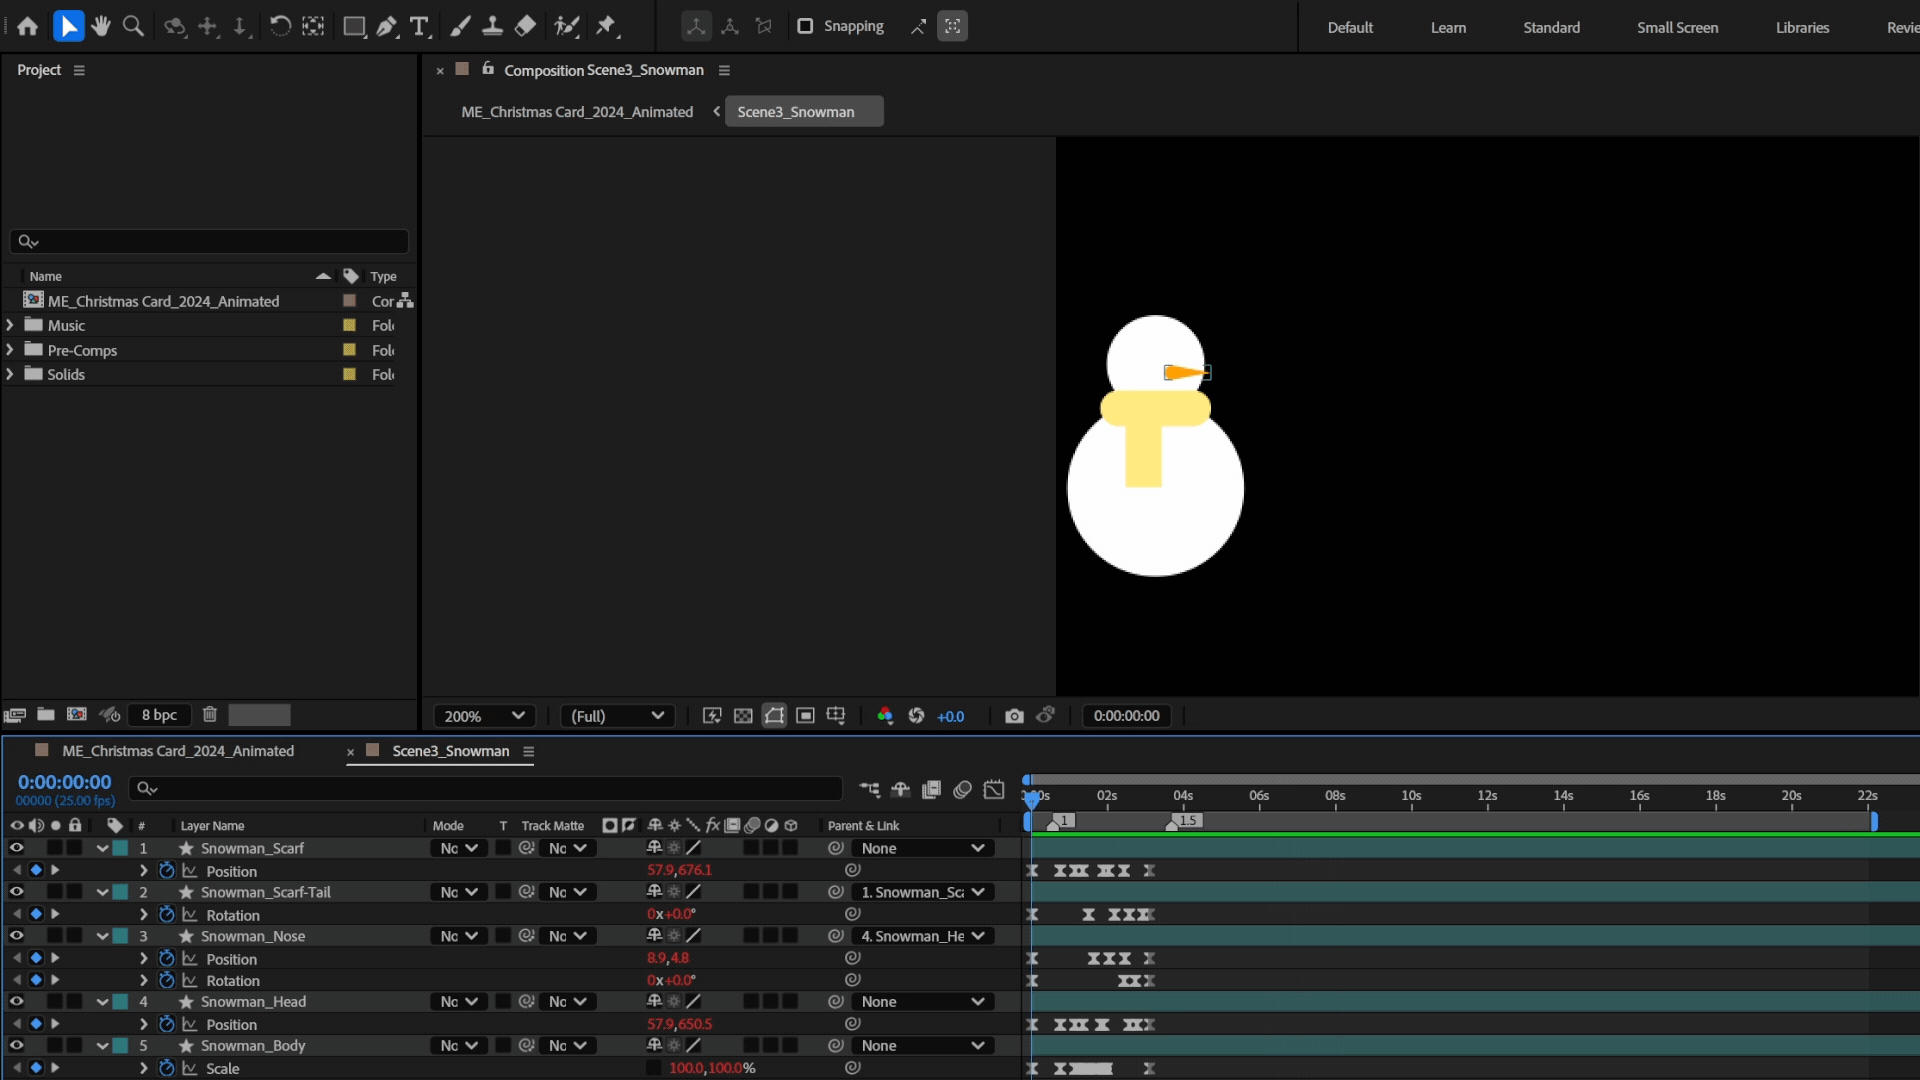Image resolution: width=1920 pixels, height=1080 pixels.
Task: Switch to ME_Christmas Card_2024_Animated timeline tab
Action: point(178,751)
